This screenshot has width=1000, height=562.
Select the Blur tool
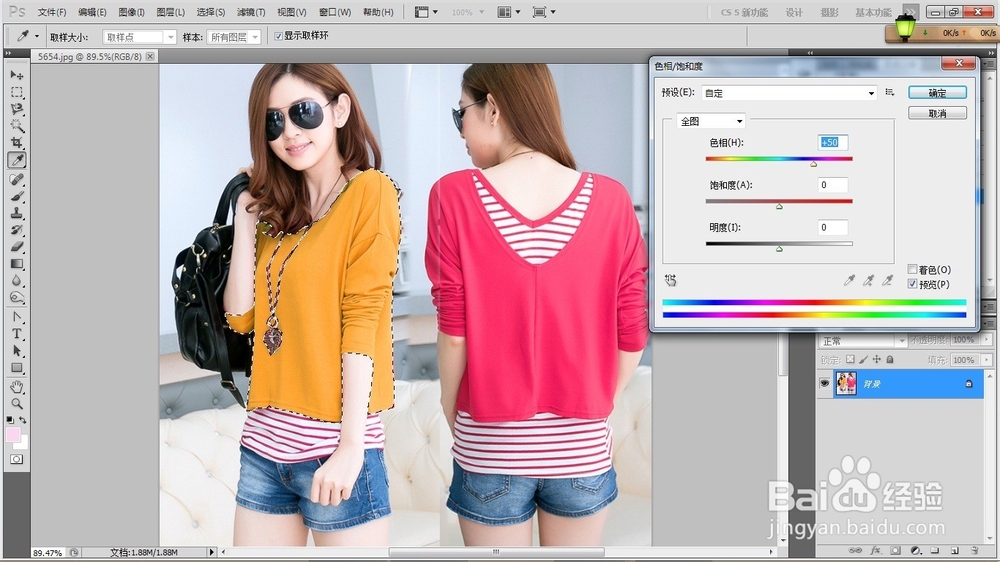pos(17,281)
